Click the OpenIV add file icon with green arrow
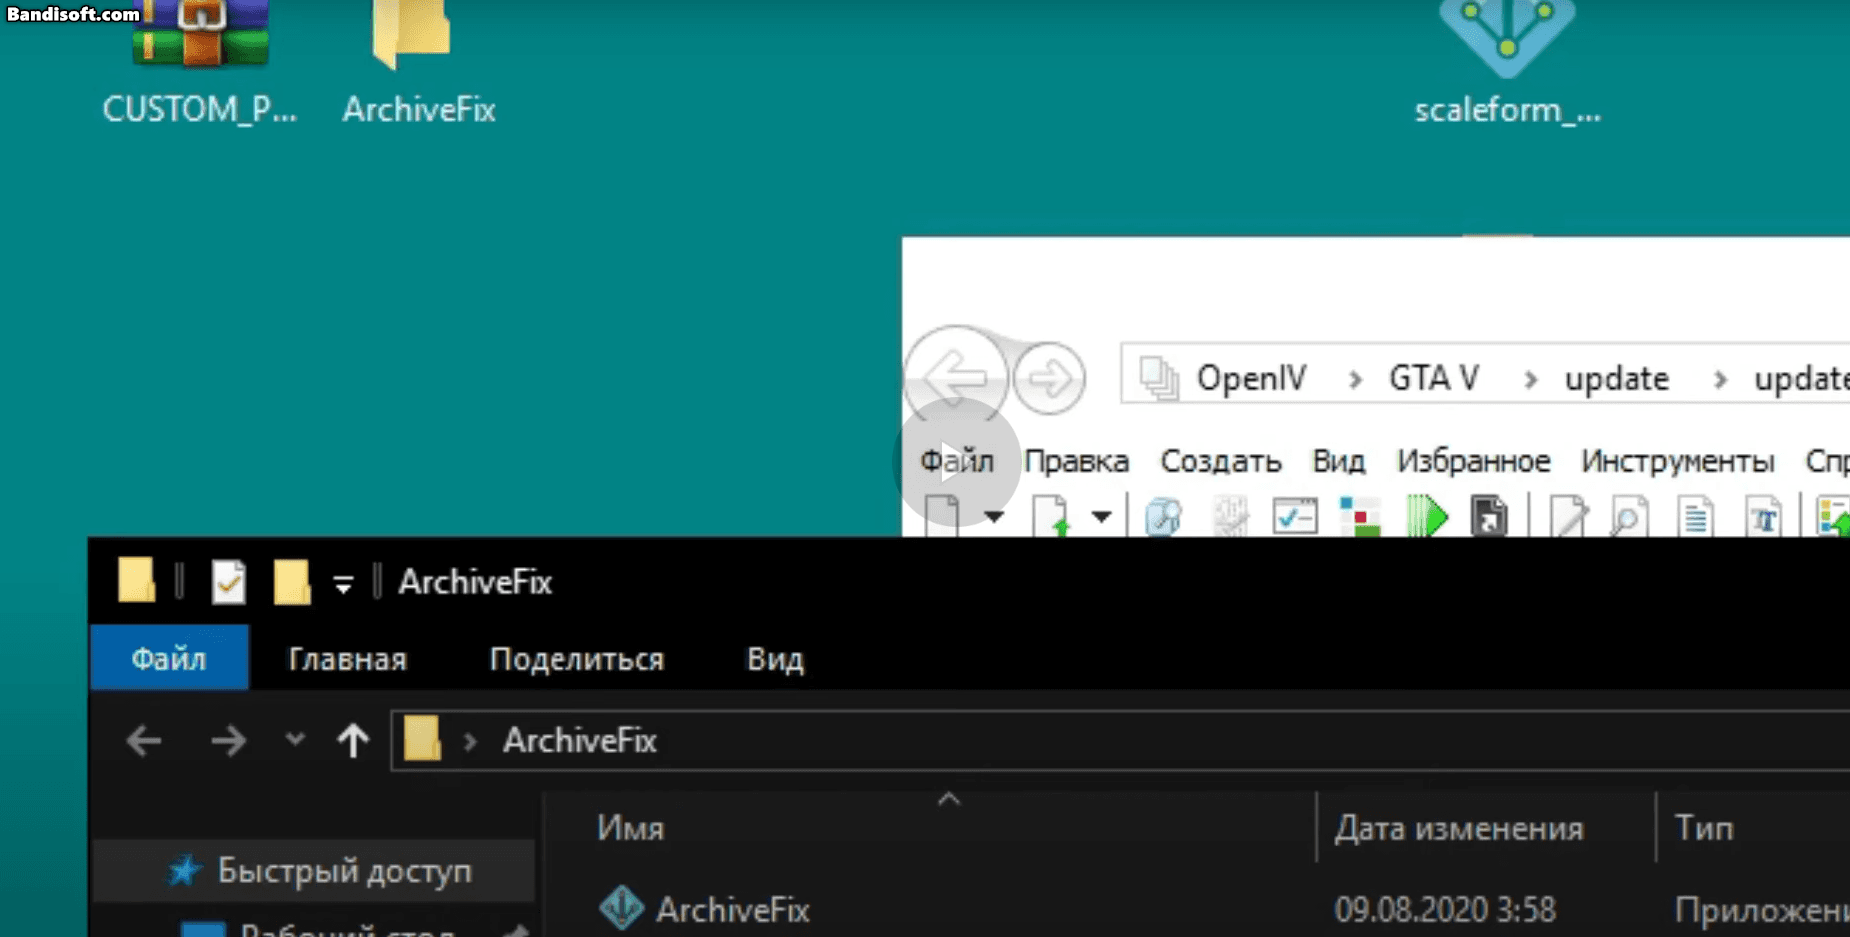The height and width of the screenshot is (937, 1850). click(1052, 515)
